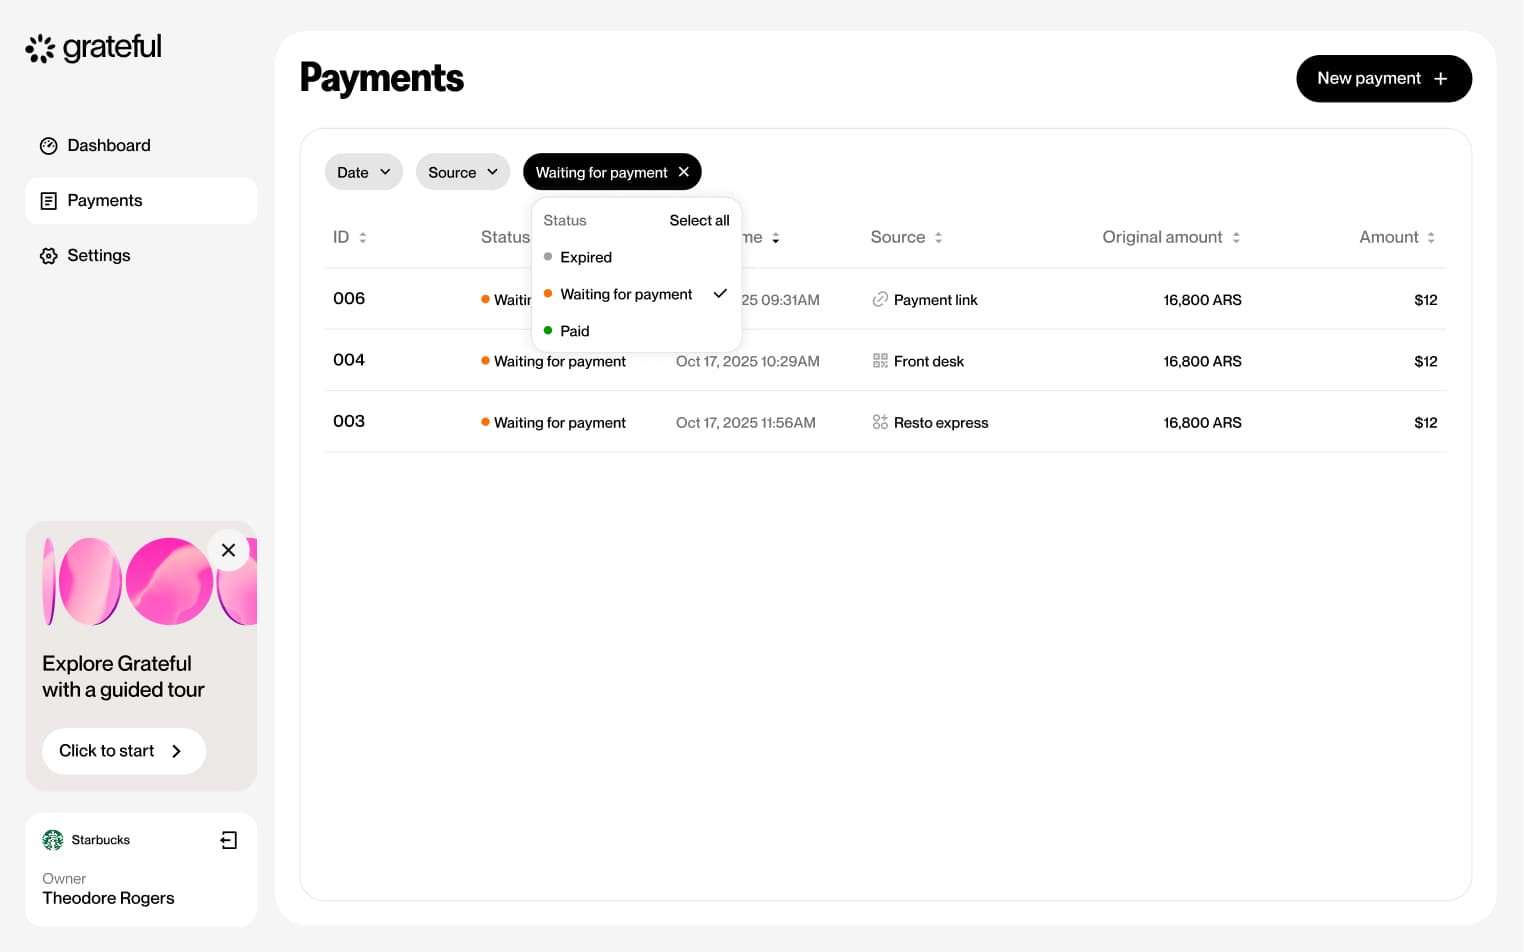Image resolution: width=1524 pixels, height=952 pixels.
Task: Click the logout icon beside Starbucks
Action: (229, 840)
